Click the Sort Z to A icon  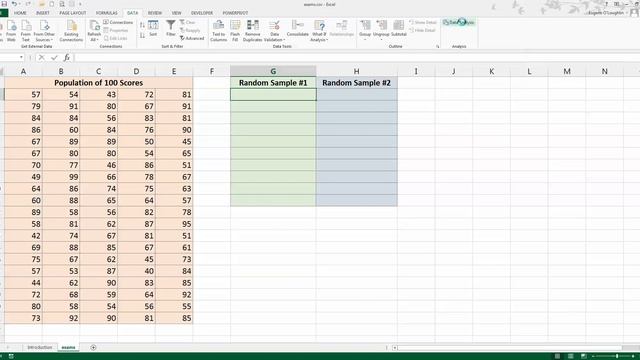point(142,36)
